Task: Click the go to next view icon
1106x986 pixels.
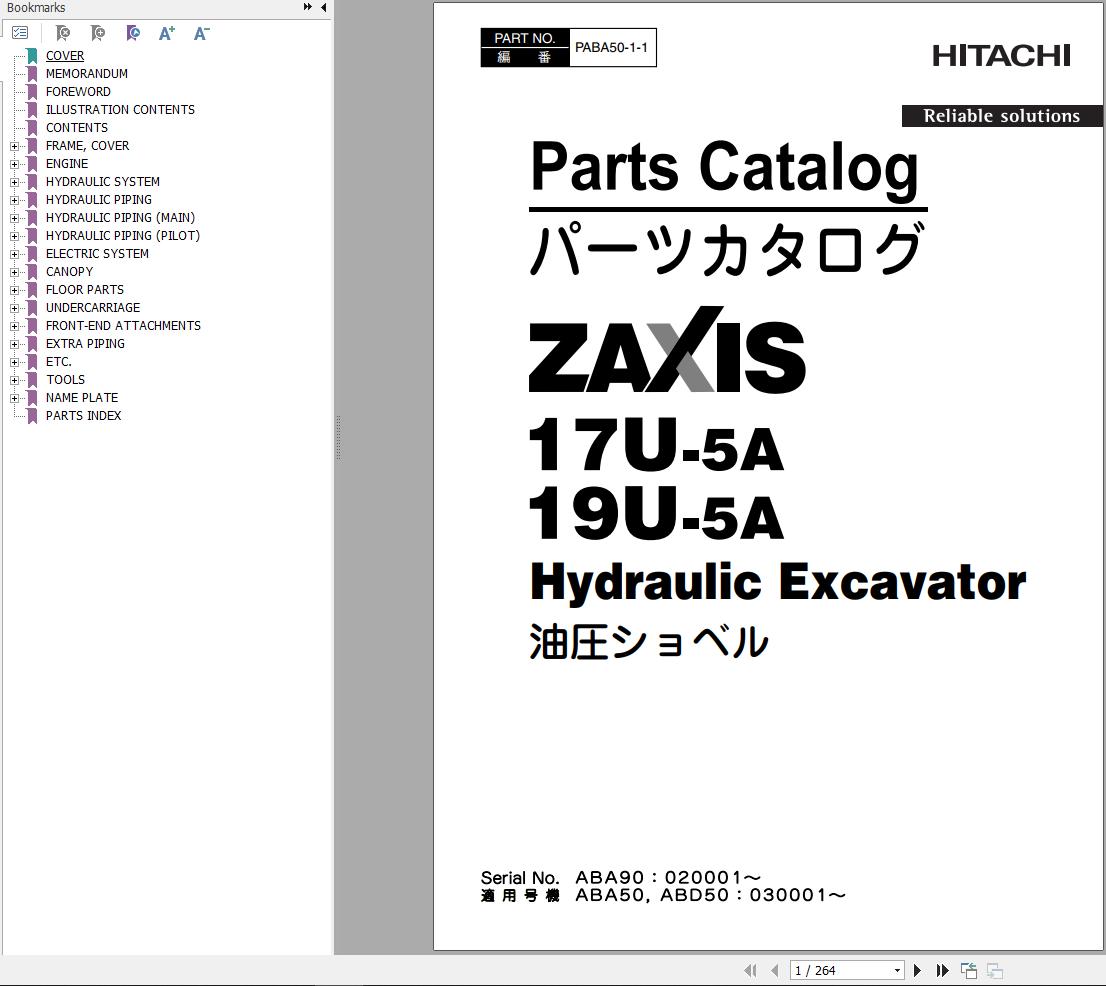Action: tap(995, 970)
